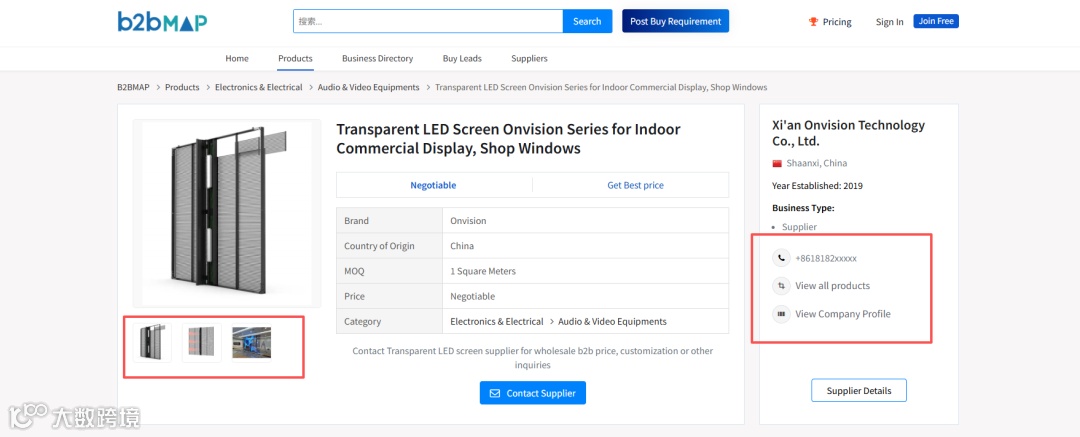Open Post Buy Requirement
Screen dimensions: 1080x437
pos(675,21)
